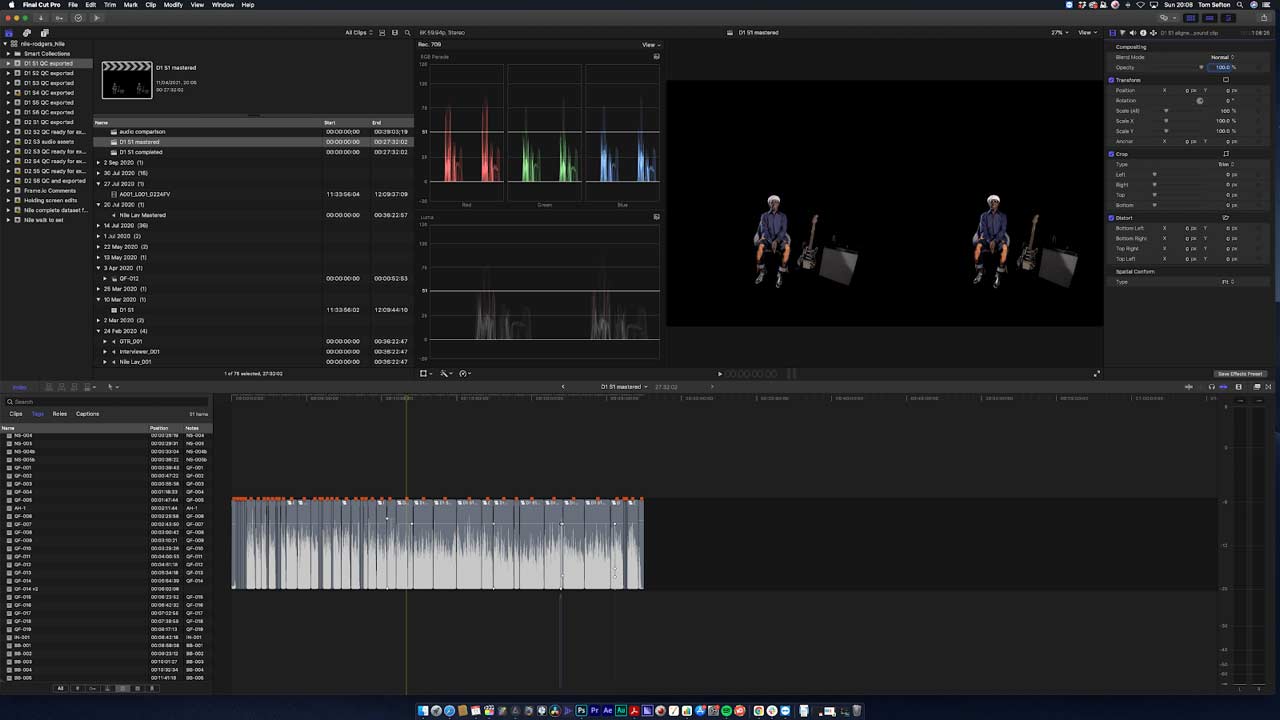
Task: Adjust the Opacity slider in Compositing
Action: pyautogui.click(x=1201, y=67)
